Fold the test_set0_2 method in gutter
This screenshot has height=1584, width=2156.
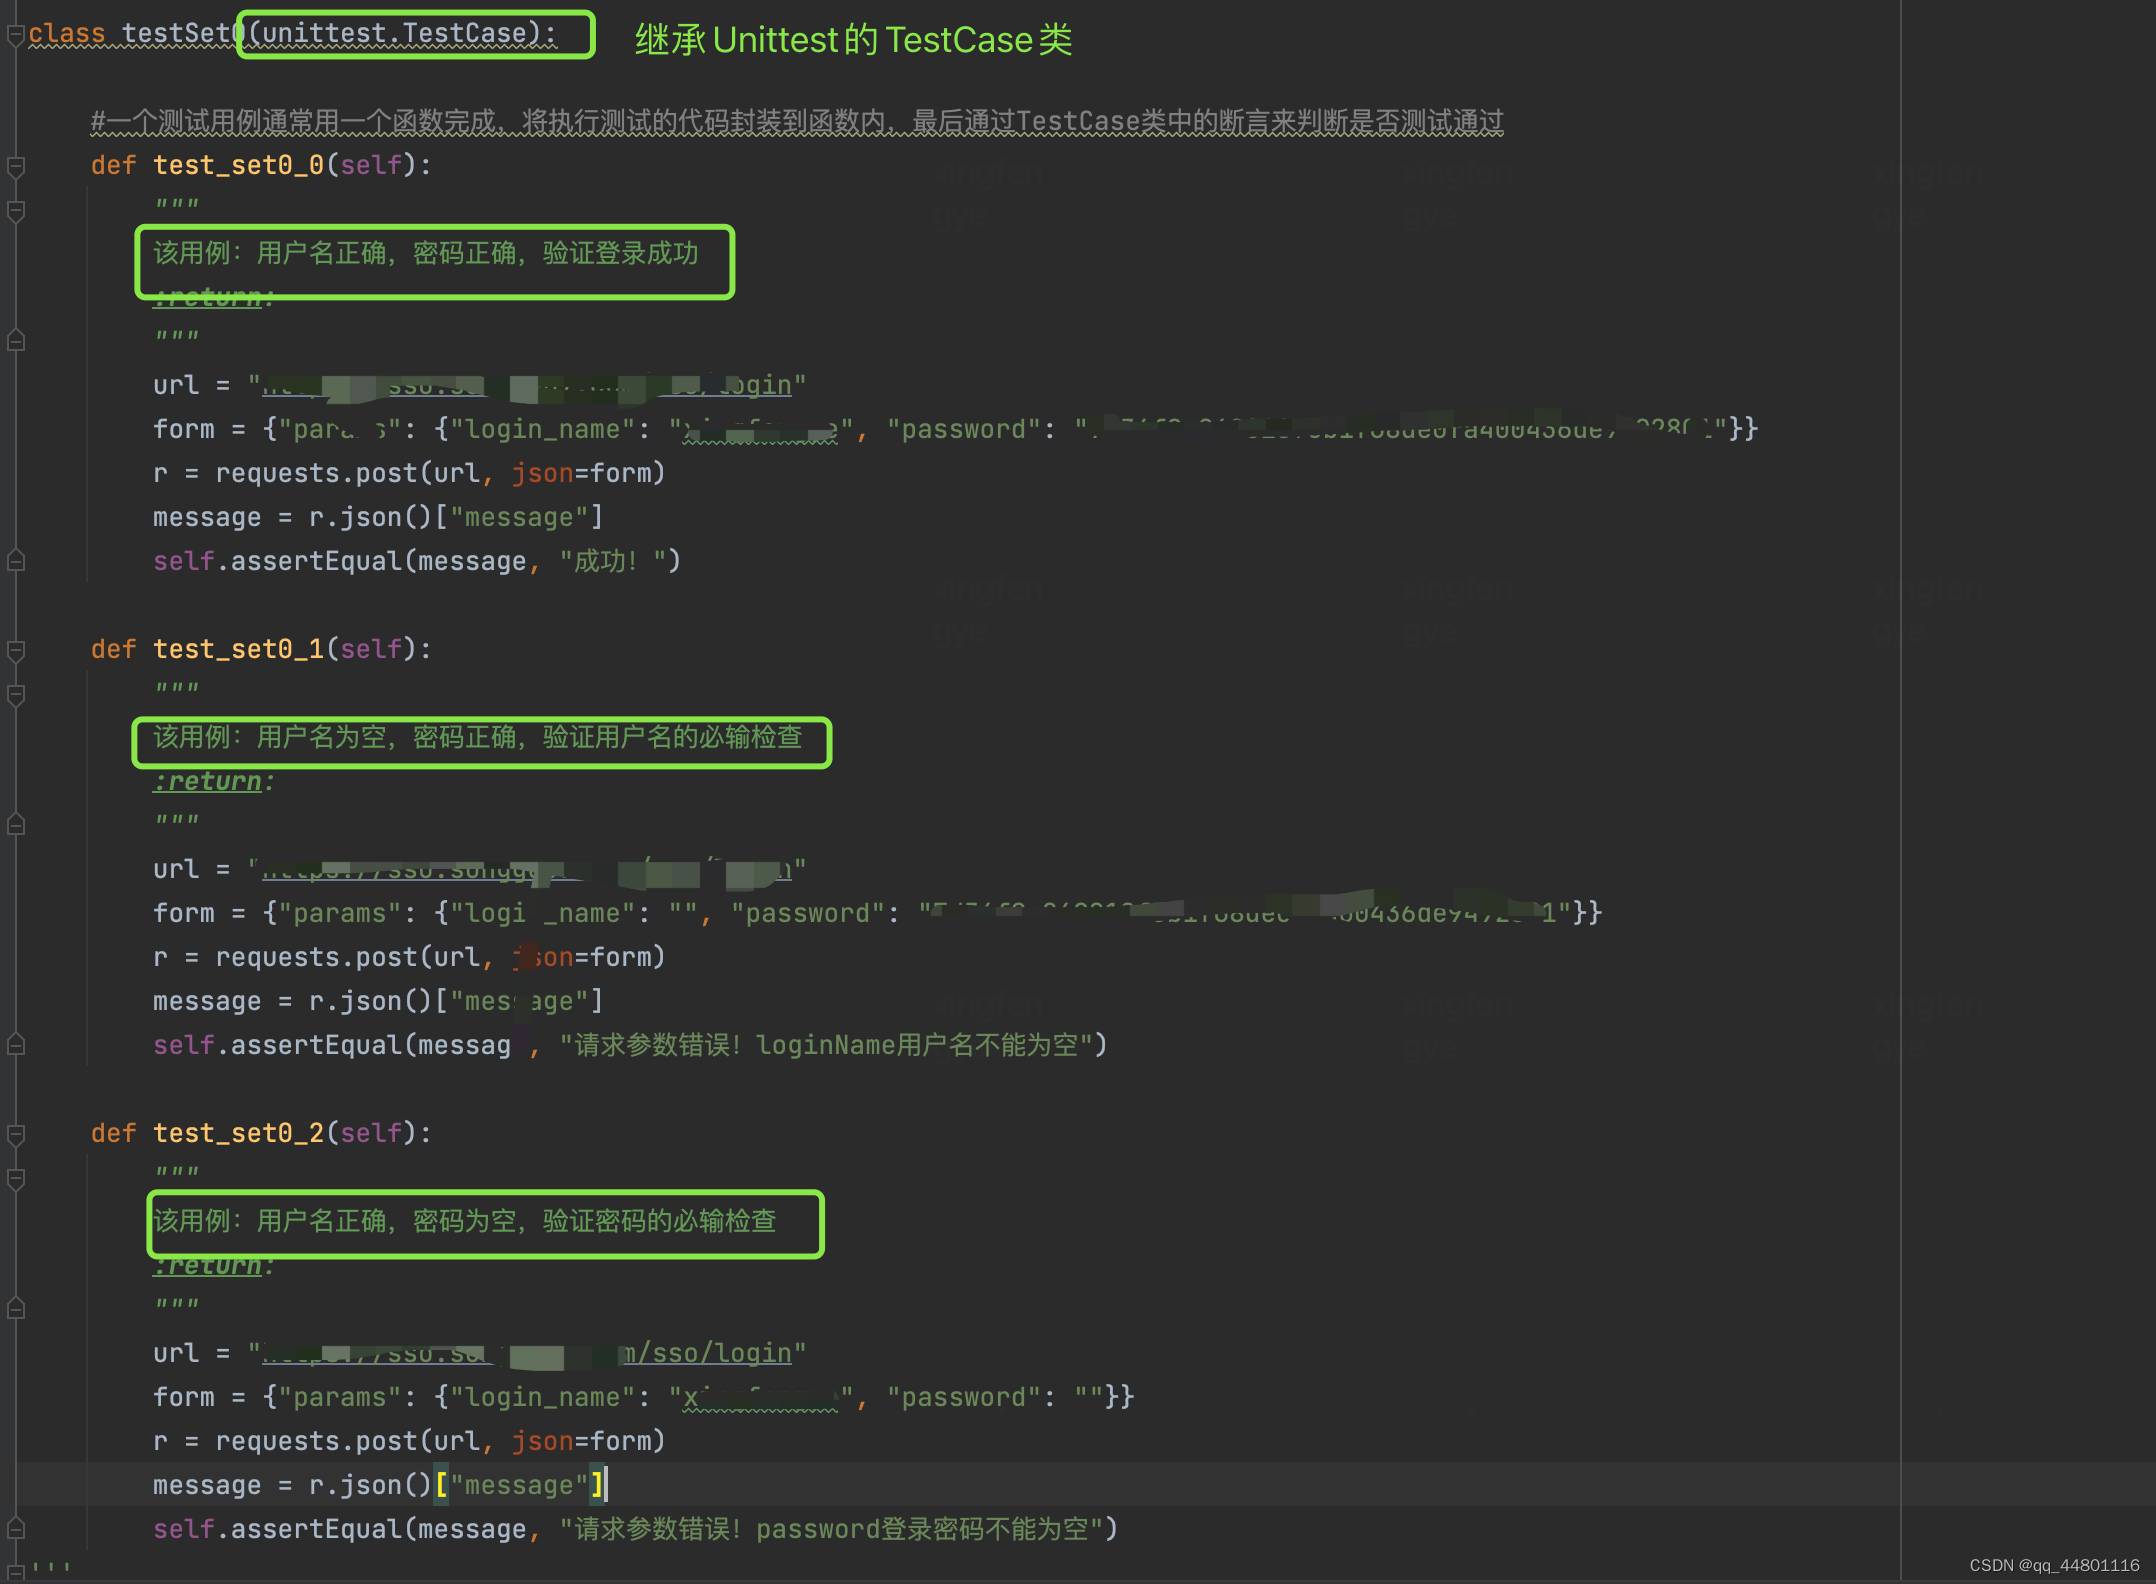click(x=16, y=1134)
